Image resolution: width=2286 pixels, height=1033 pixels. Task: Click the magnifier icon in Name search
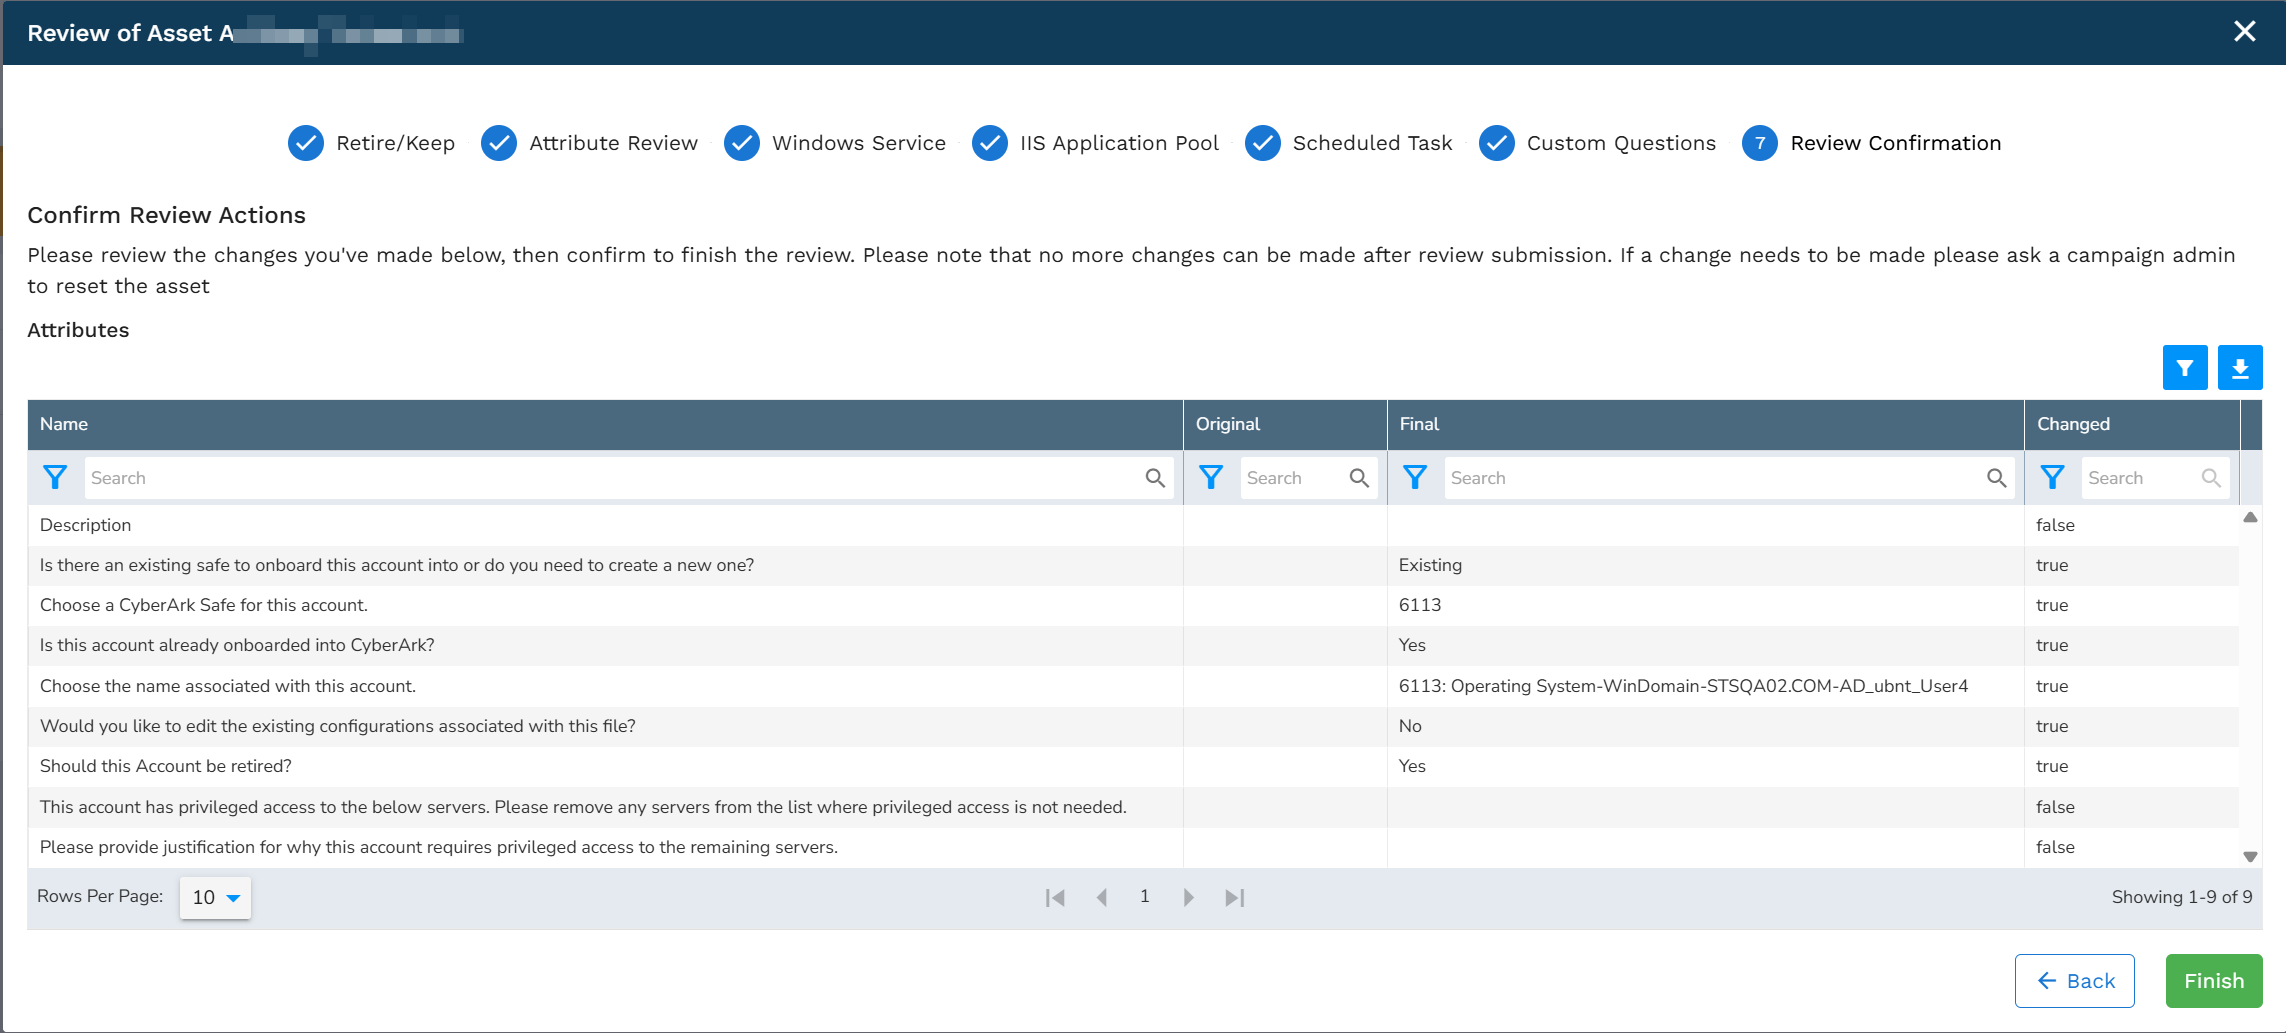click(x=1155, y=478)
